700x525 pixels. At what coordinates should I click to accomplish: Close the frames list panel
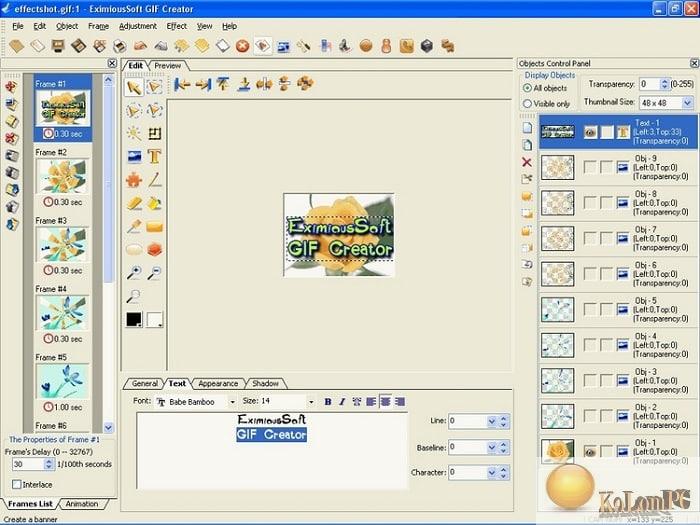(x=112, y=63)
